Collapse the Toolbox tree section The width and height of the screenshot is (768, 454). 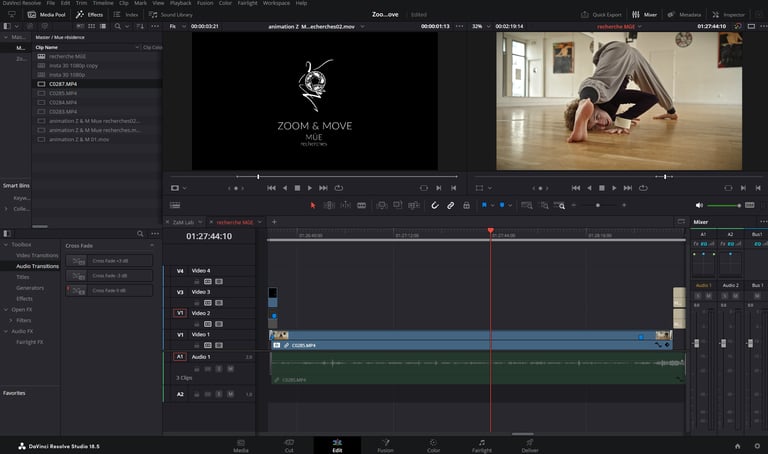(x=6, y=245)
